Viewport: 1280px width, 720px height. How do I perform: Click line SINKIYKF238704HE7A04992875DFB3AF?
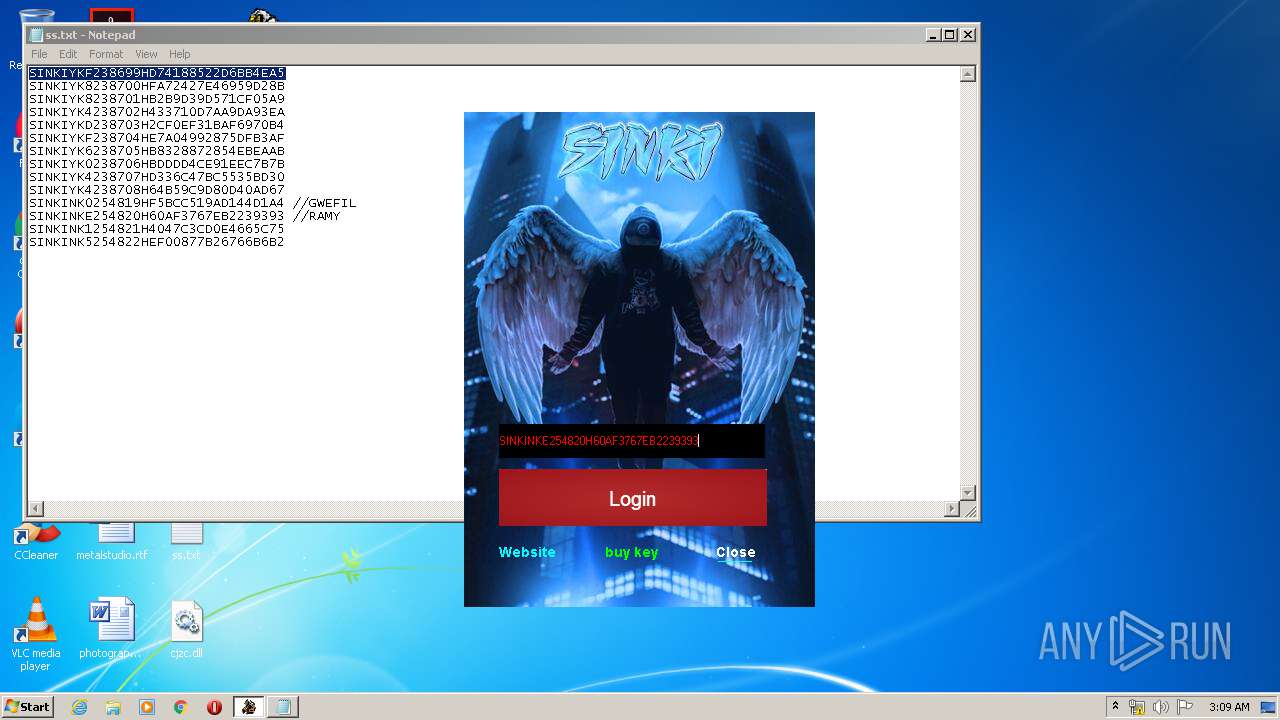[x=157, y=138]
